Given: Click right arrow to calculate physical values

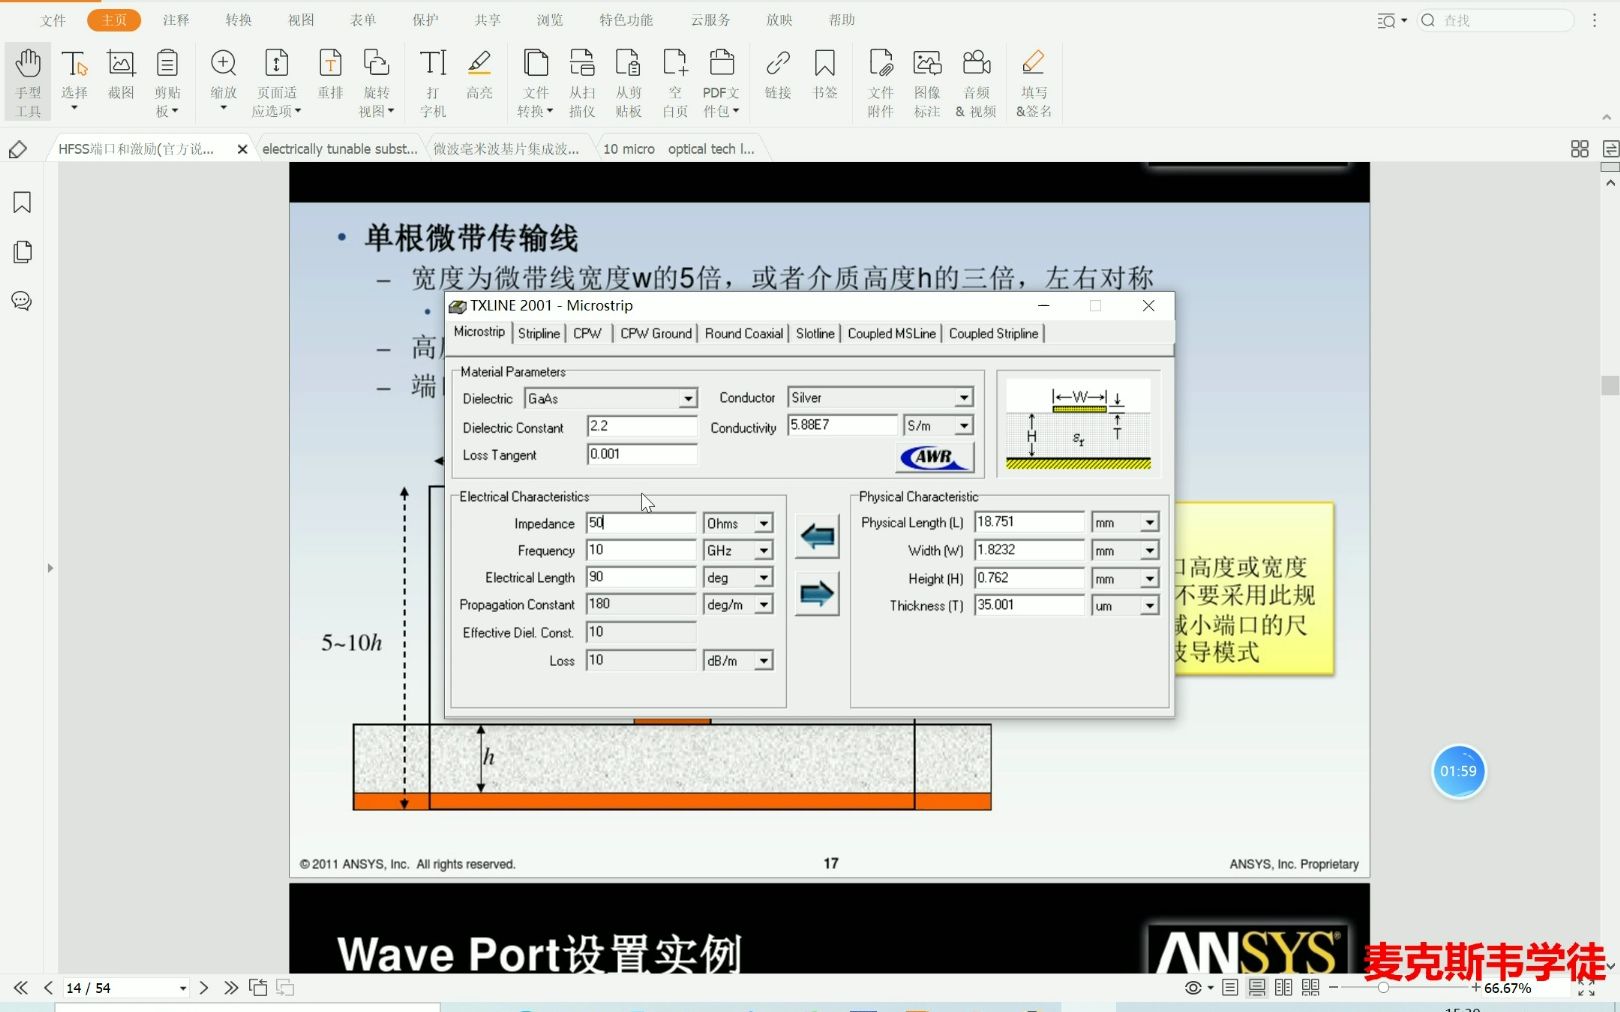Looking at the screenshot, I should click(817, 594).
